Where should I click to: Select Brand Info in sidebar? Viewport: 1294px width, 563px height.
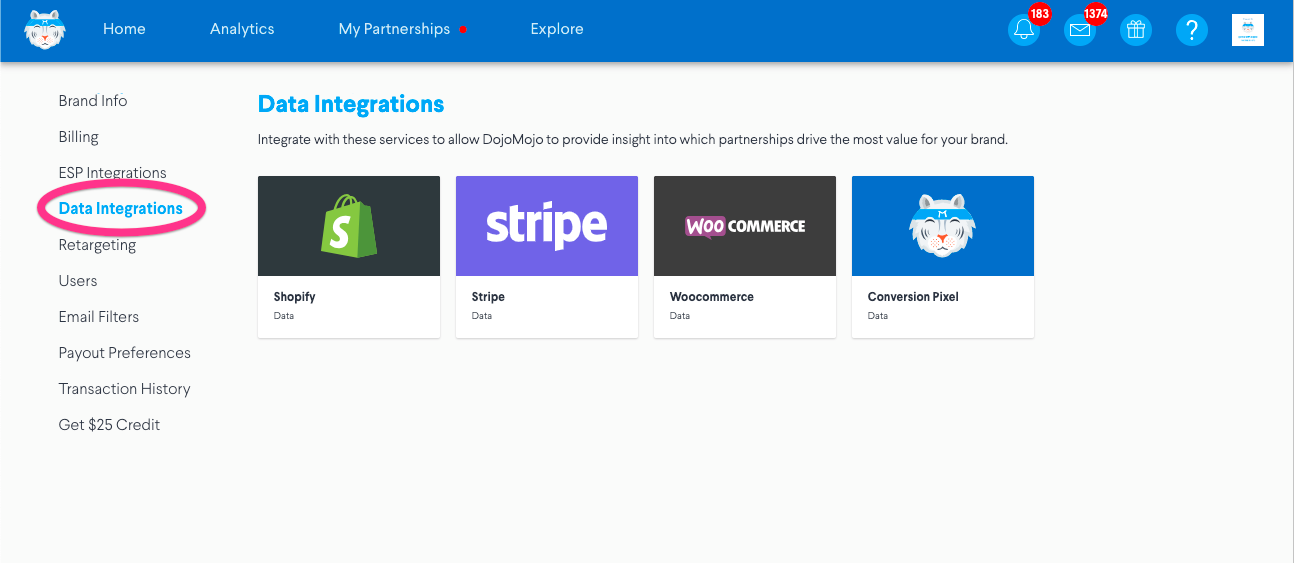coord(93,101)
